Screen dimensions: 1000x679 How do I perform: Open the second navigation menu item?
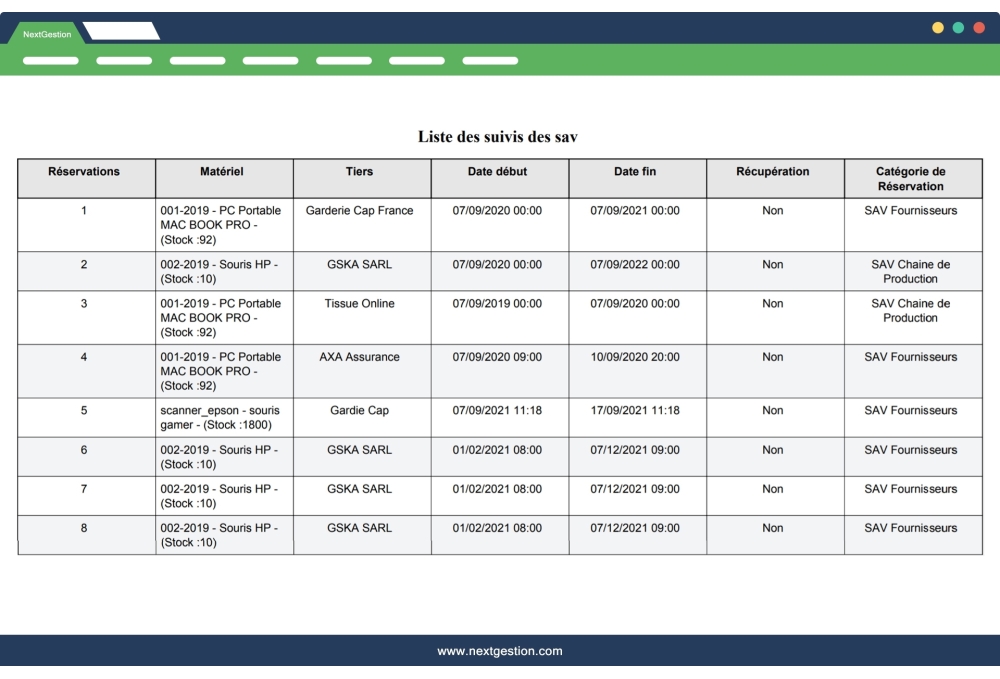(124, 60)
